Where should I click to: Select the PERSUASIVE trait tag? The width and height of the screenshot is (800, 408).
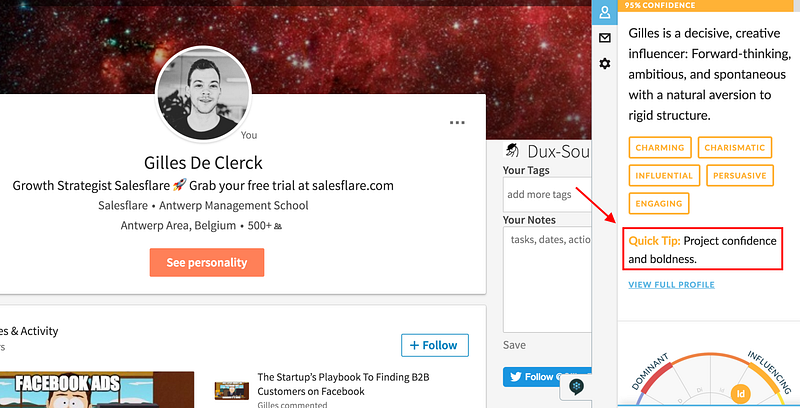pyautogui.click(x=740, y=175)
